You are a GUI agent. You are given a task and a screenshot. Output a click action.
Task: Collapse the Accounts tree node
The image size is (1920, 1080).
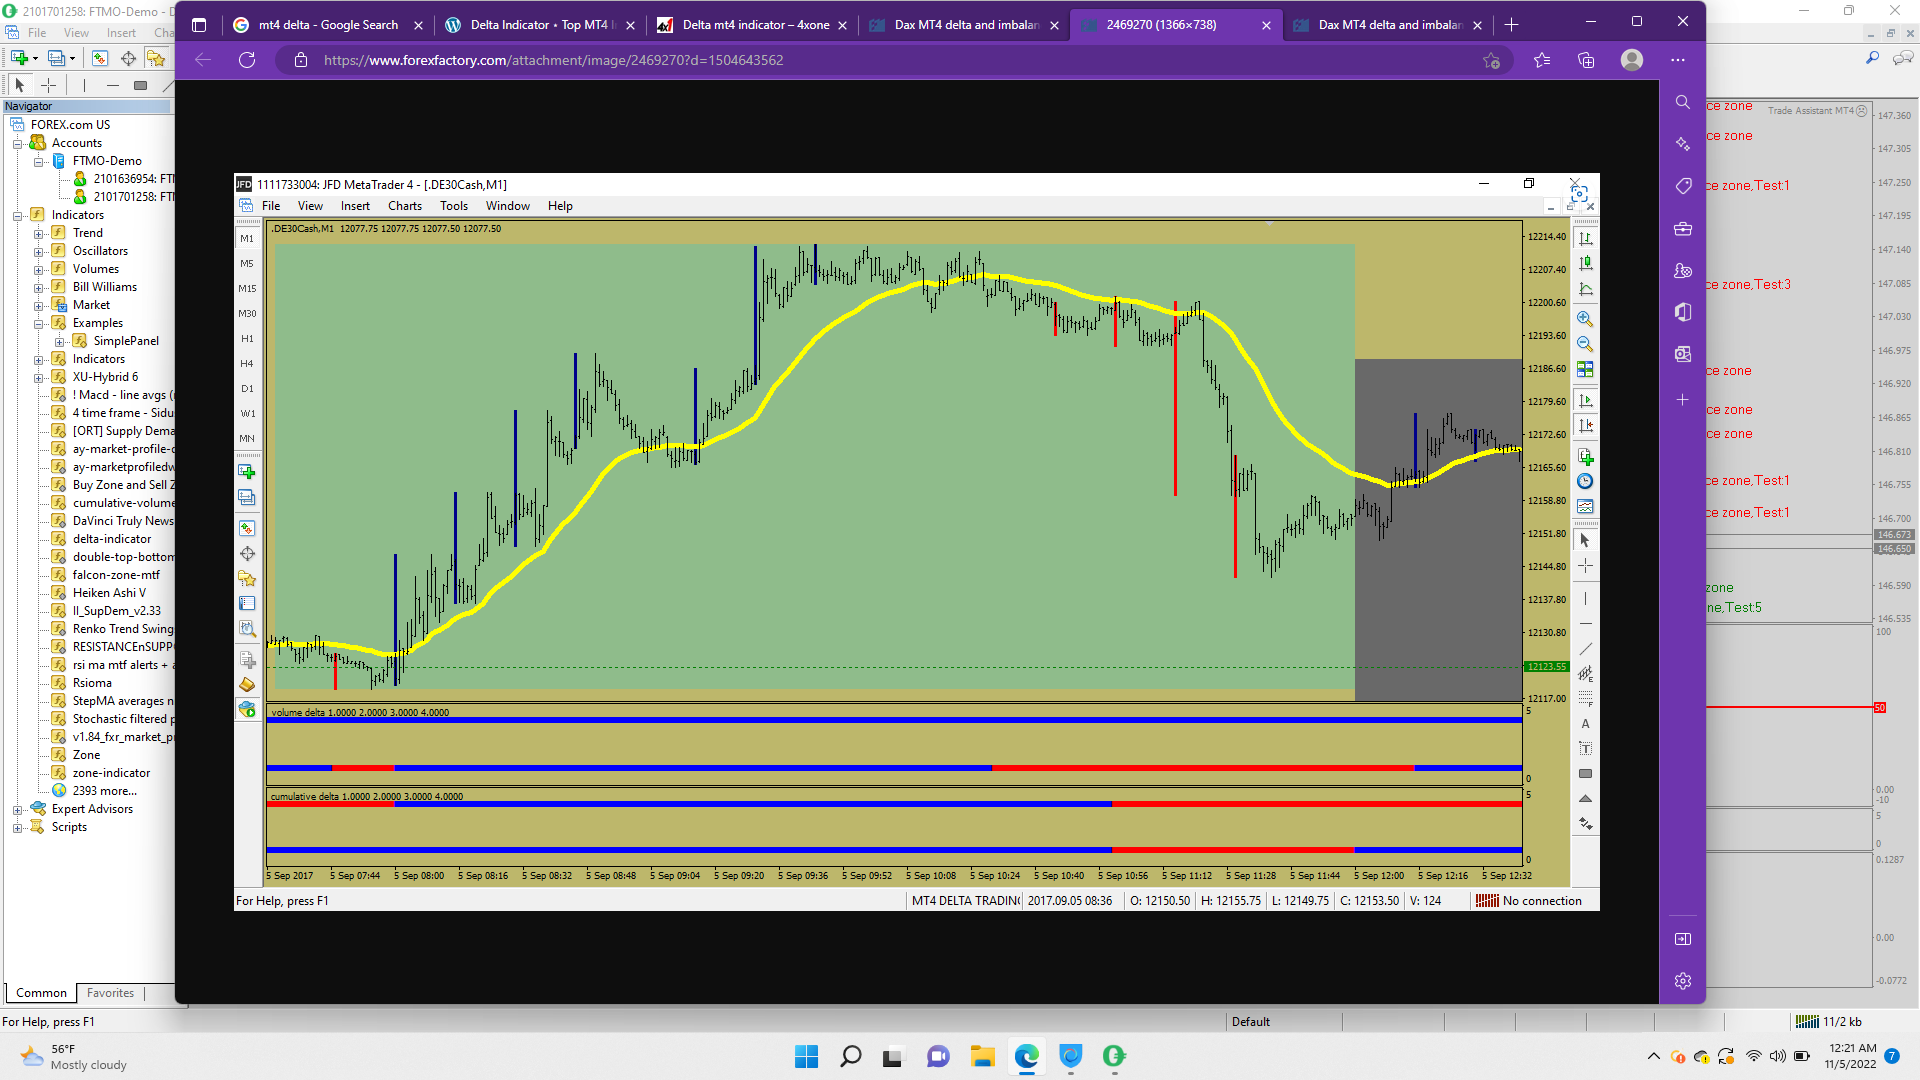click(x=17, y=143)
